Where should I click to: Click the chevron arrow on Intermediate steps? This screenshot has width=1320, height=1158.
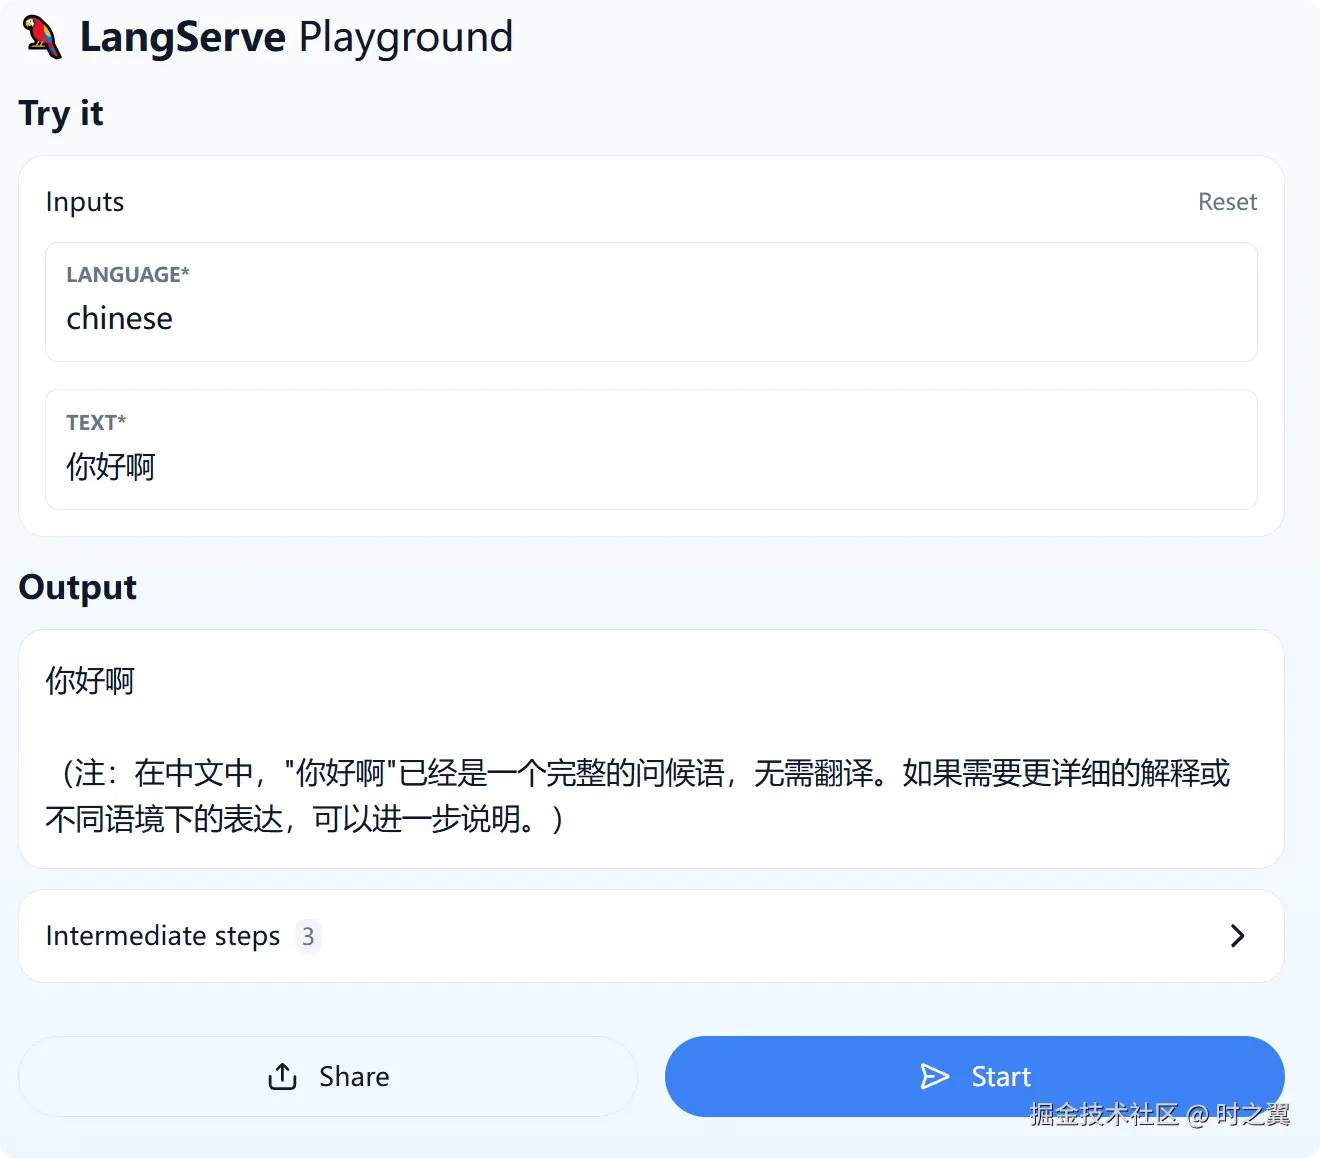point(1237,936)
